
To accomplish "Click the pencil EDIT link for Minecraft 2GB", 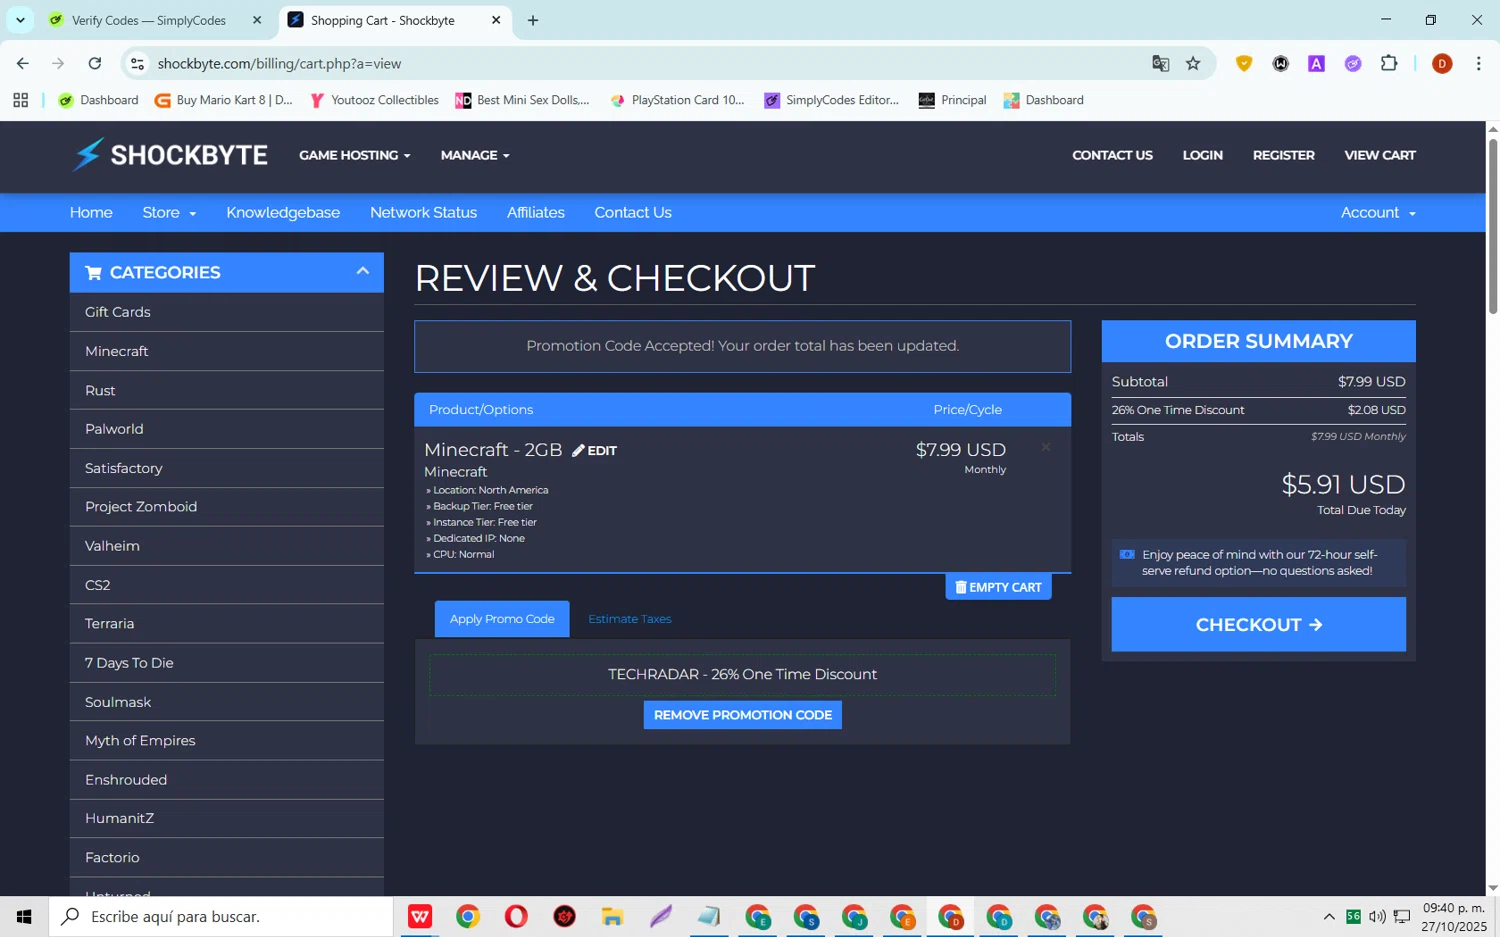I will [594, 451].
